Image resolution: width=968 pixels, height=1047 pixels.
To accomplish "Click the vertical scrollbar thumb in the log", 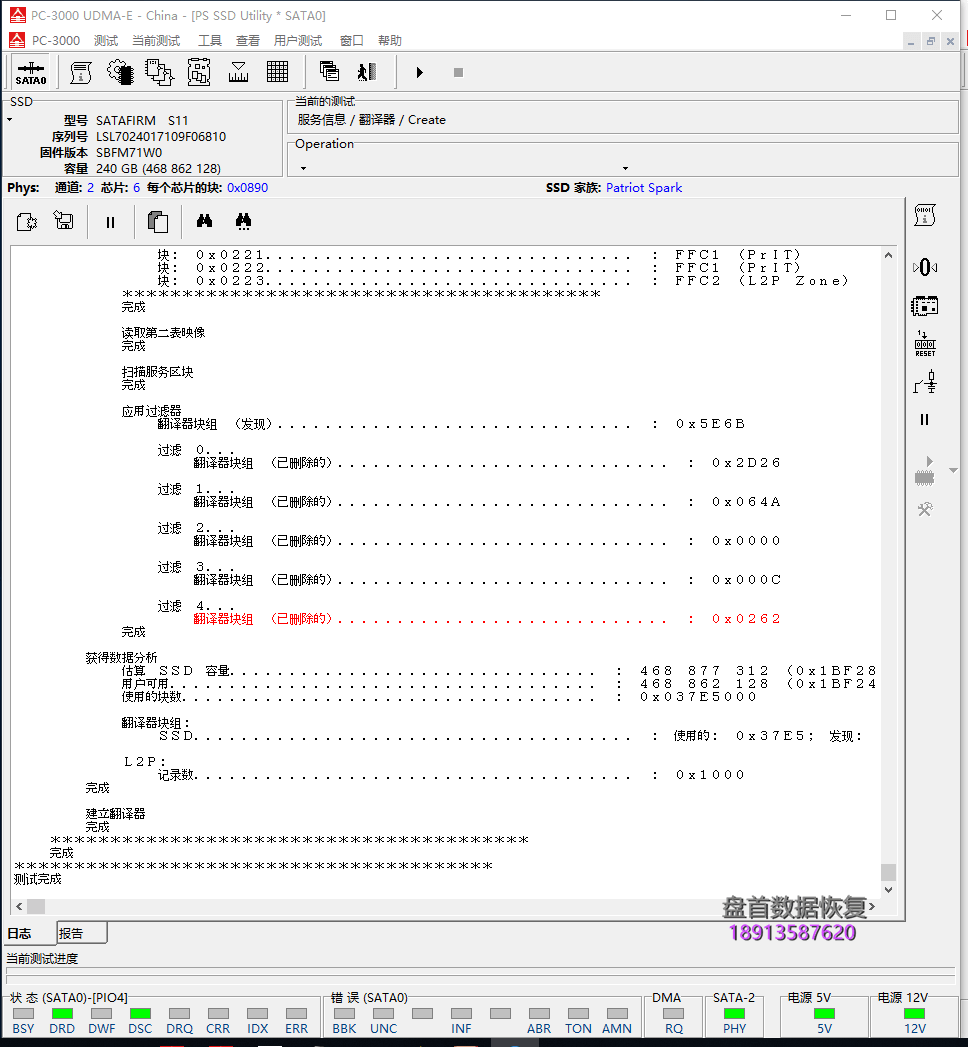I will tap(888, 872).
